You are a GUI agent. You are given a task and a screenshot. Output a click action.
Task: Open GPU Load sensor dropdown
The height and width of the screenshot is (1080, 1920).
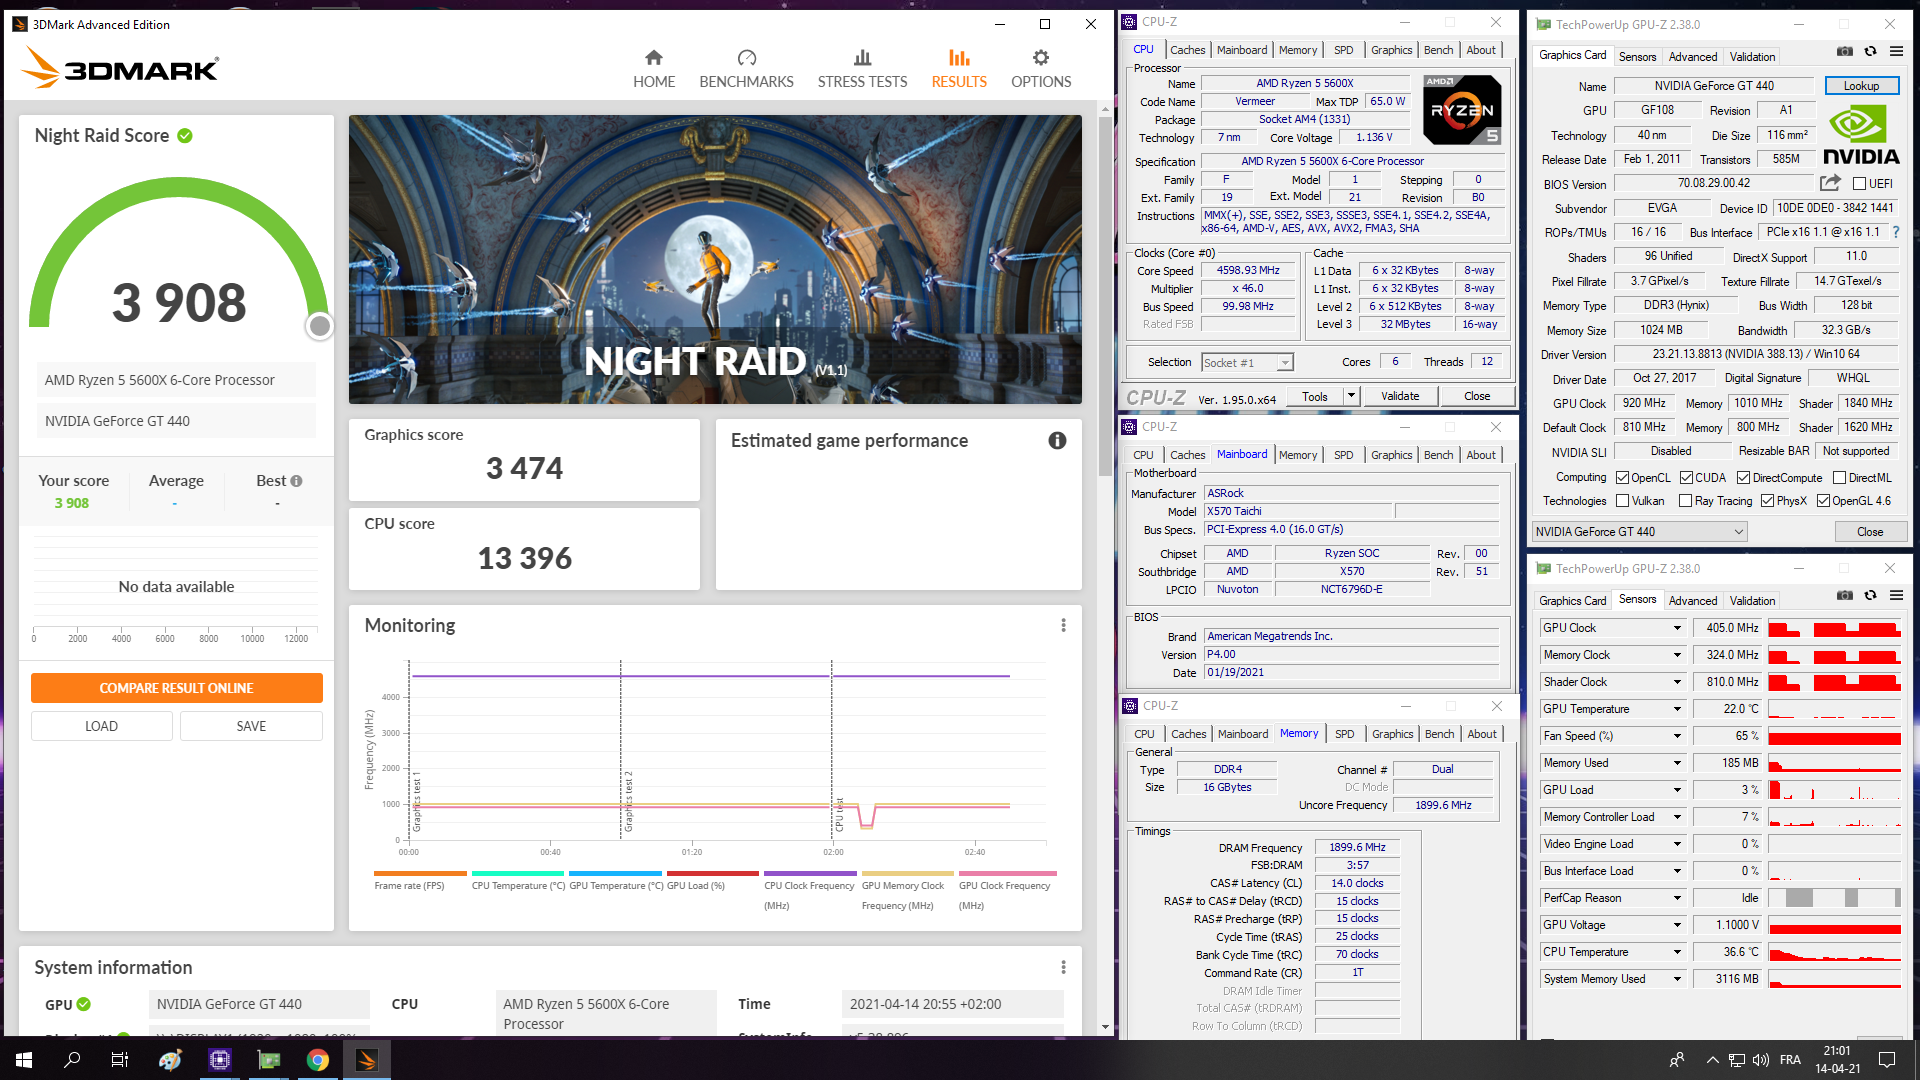click(1677, 790)
